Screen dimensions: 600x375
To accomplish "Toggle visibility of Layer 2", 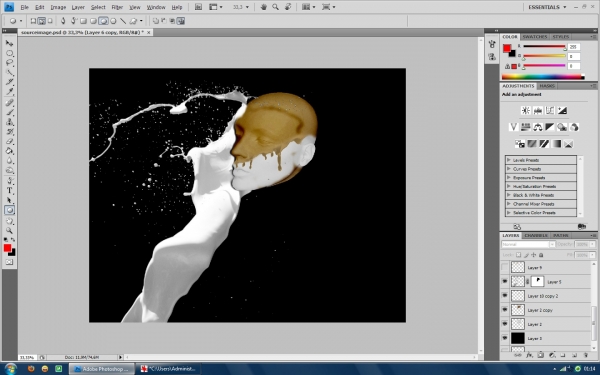I will pos(505,324).
